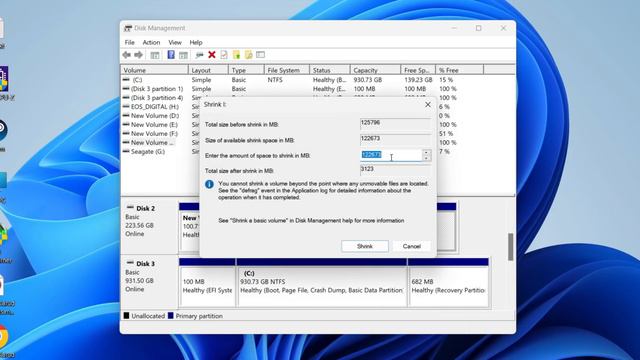Toggle the Show/Hide Action Pane toolbar icon
The width and height of the screenshot is (640, 360).
pyautogui.click(x=183, y=55)
